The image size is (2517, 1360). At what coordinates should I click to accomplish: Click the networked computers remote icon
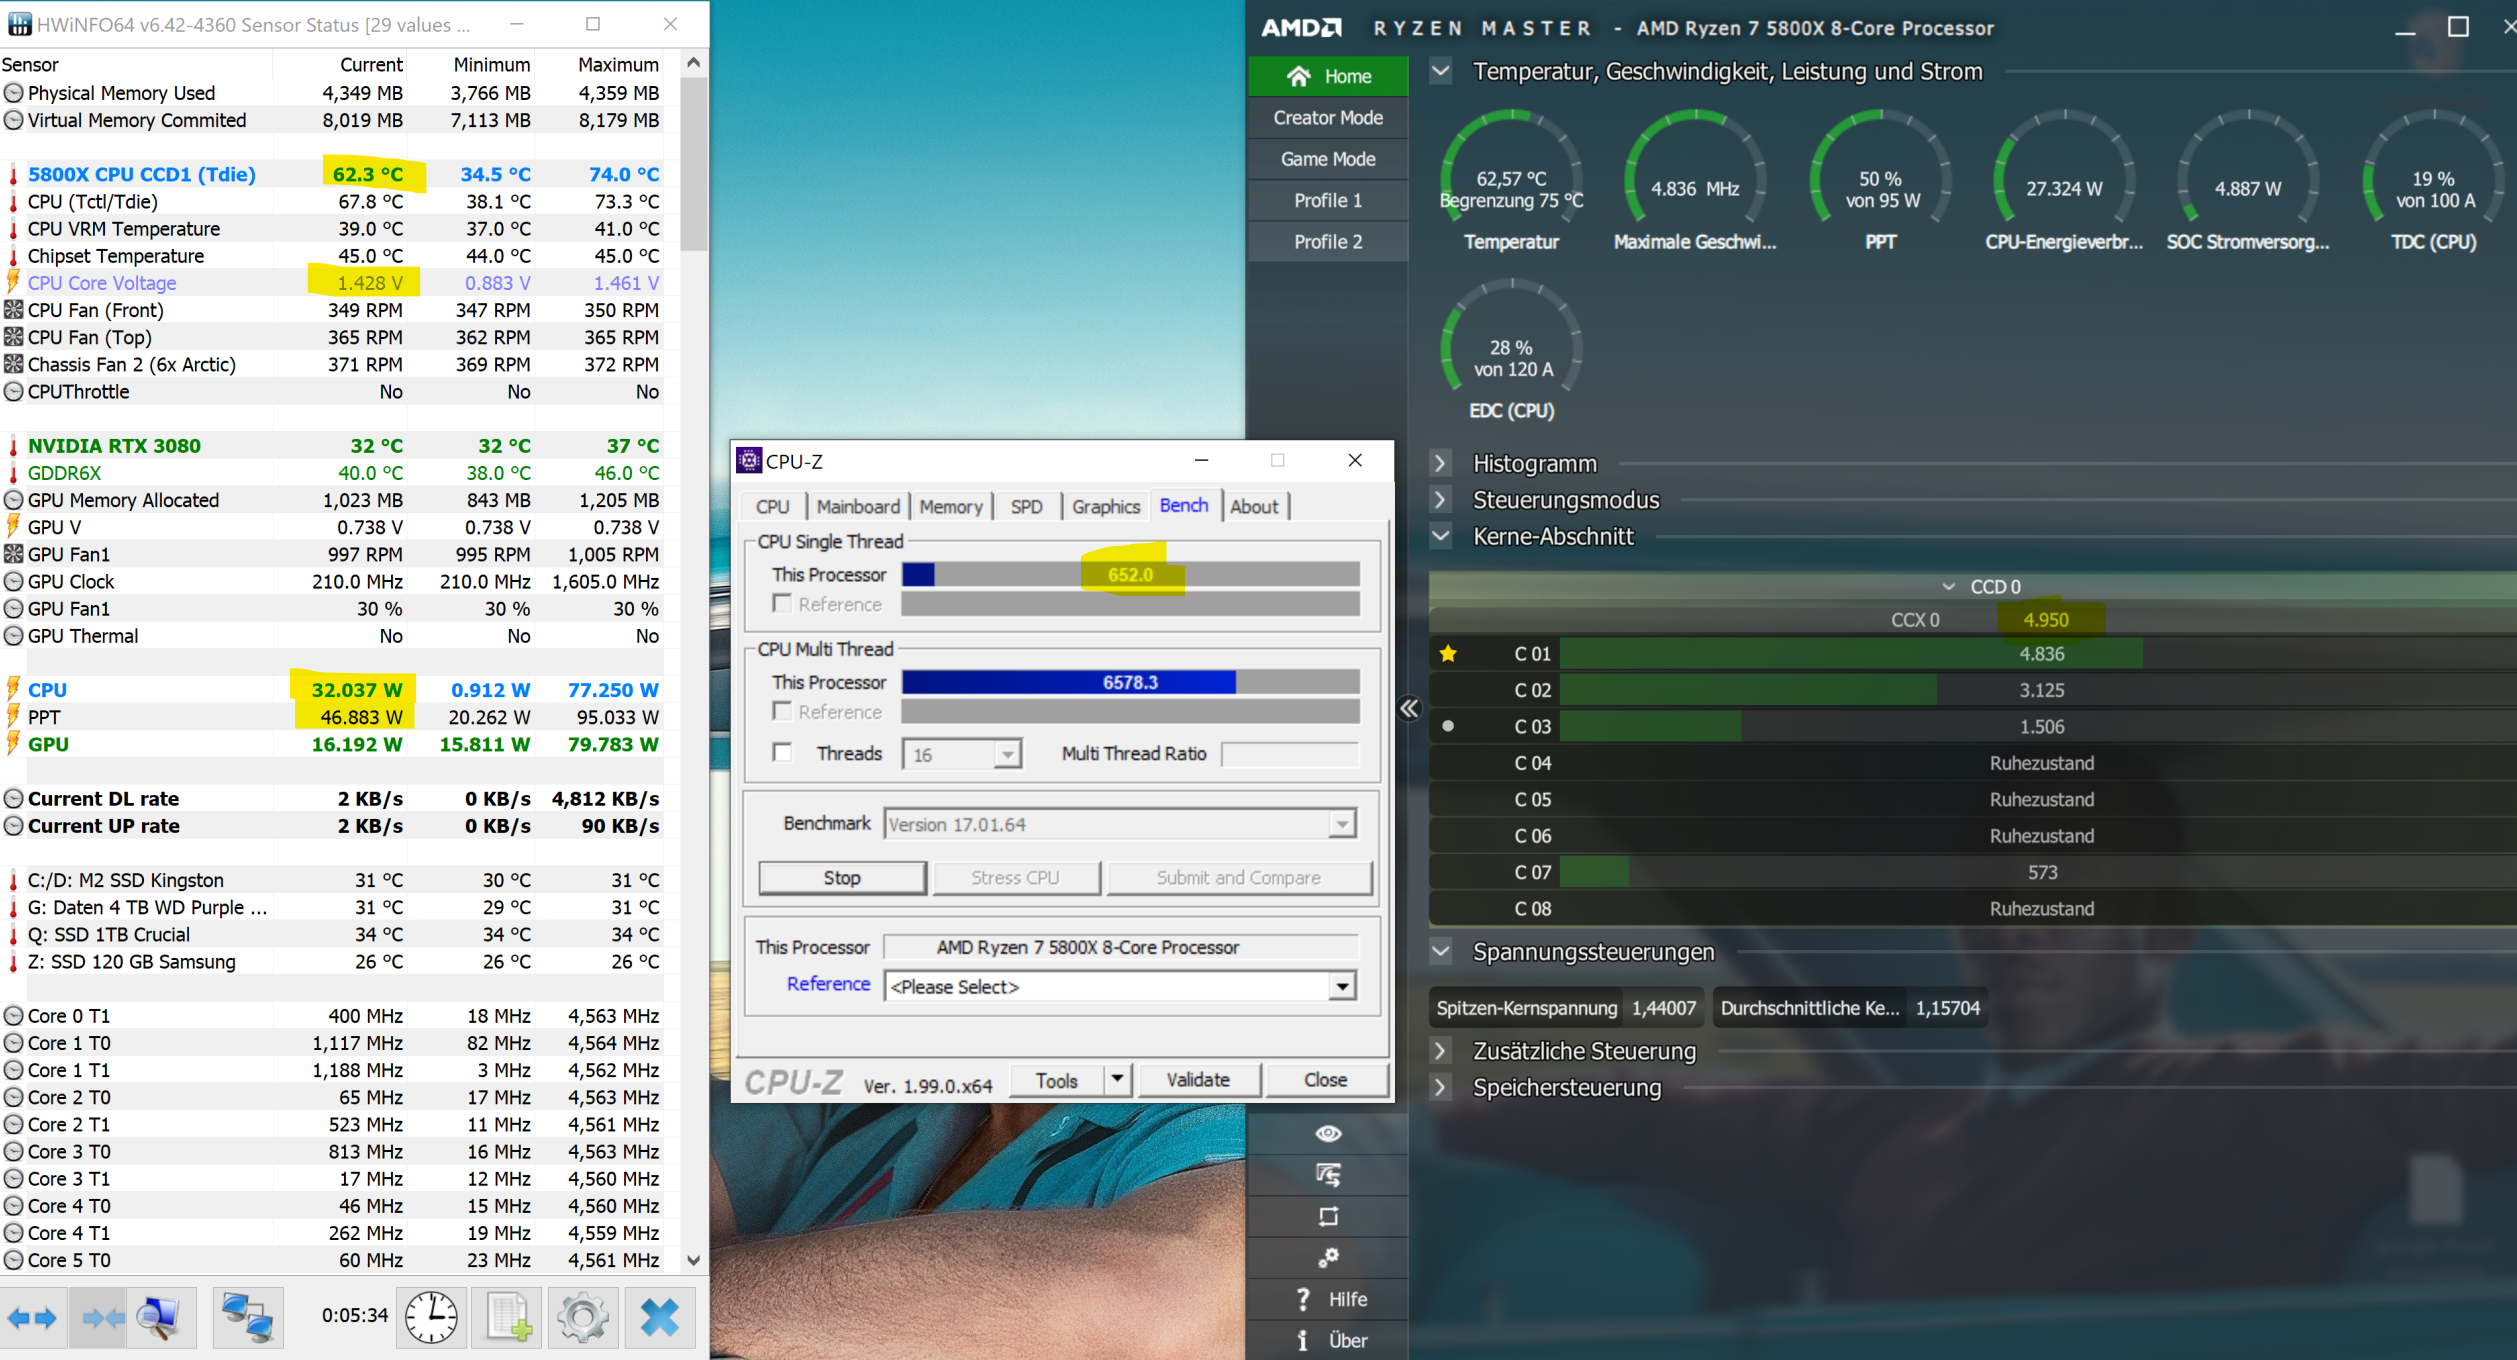coord(246,1317)
